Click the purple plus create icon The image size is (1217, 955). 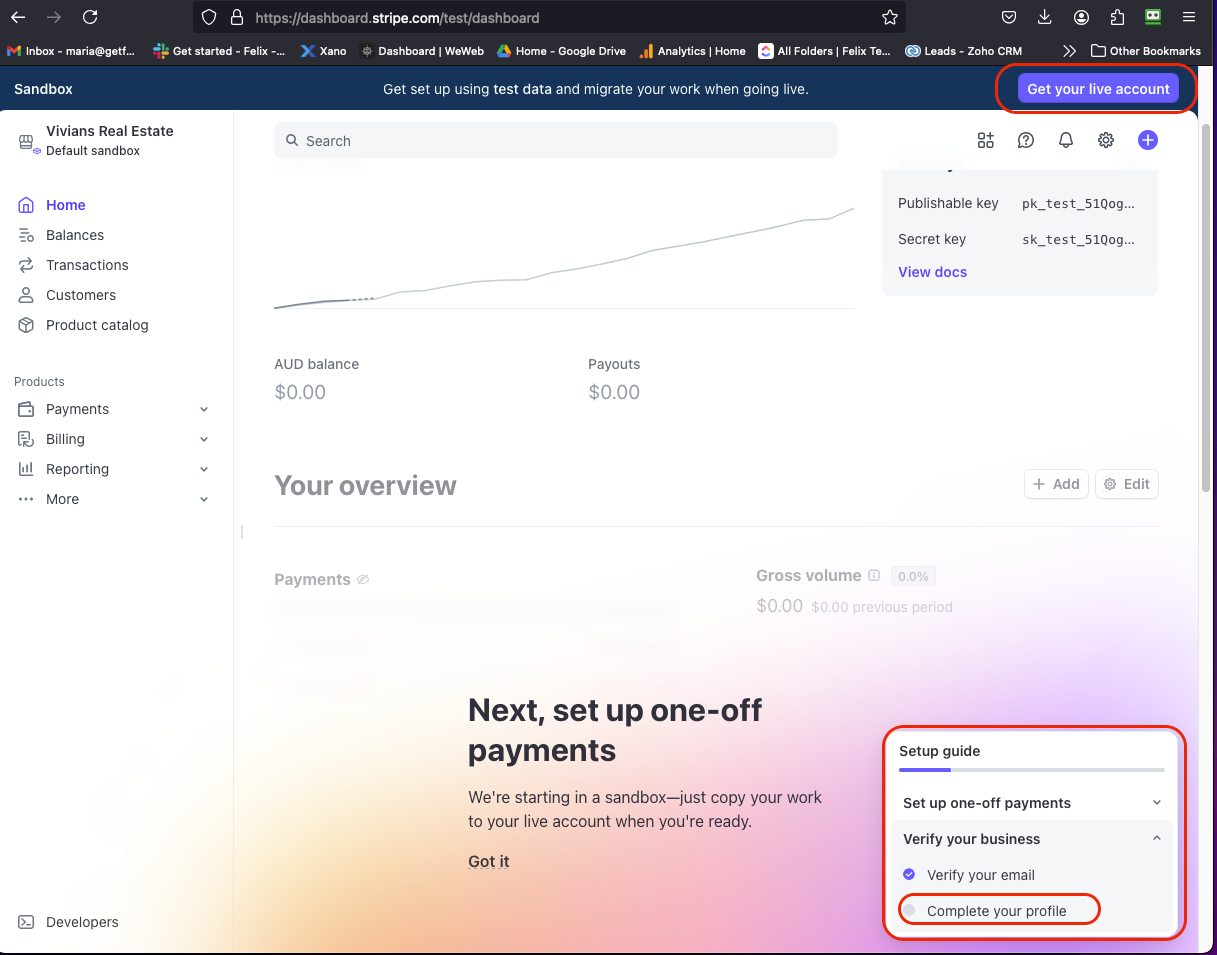[x=1148, y=141]
